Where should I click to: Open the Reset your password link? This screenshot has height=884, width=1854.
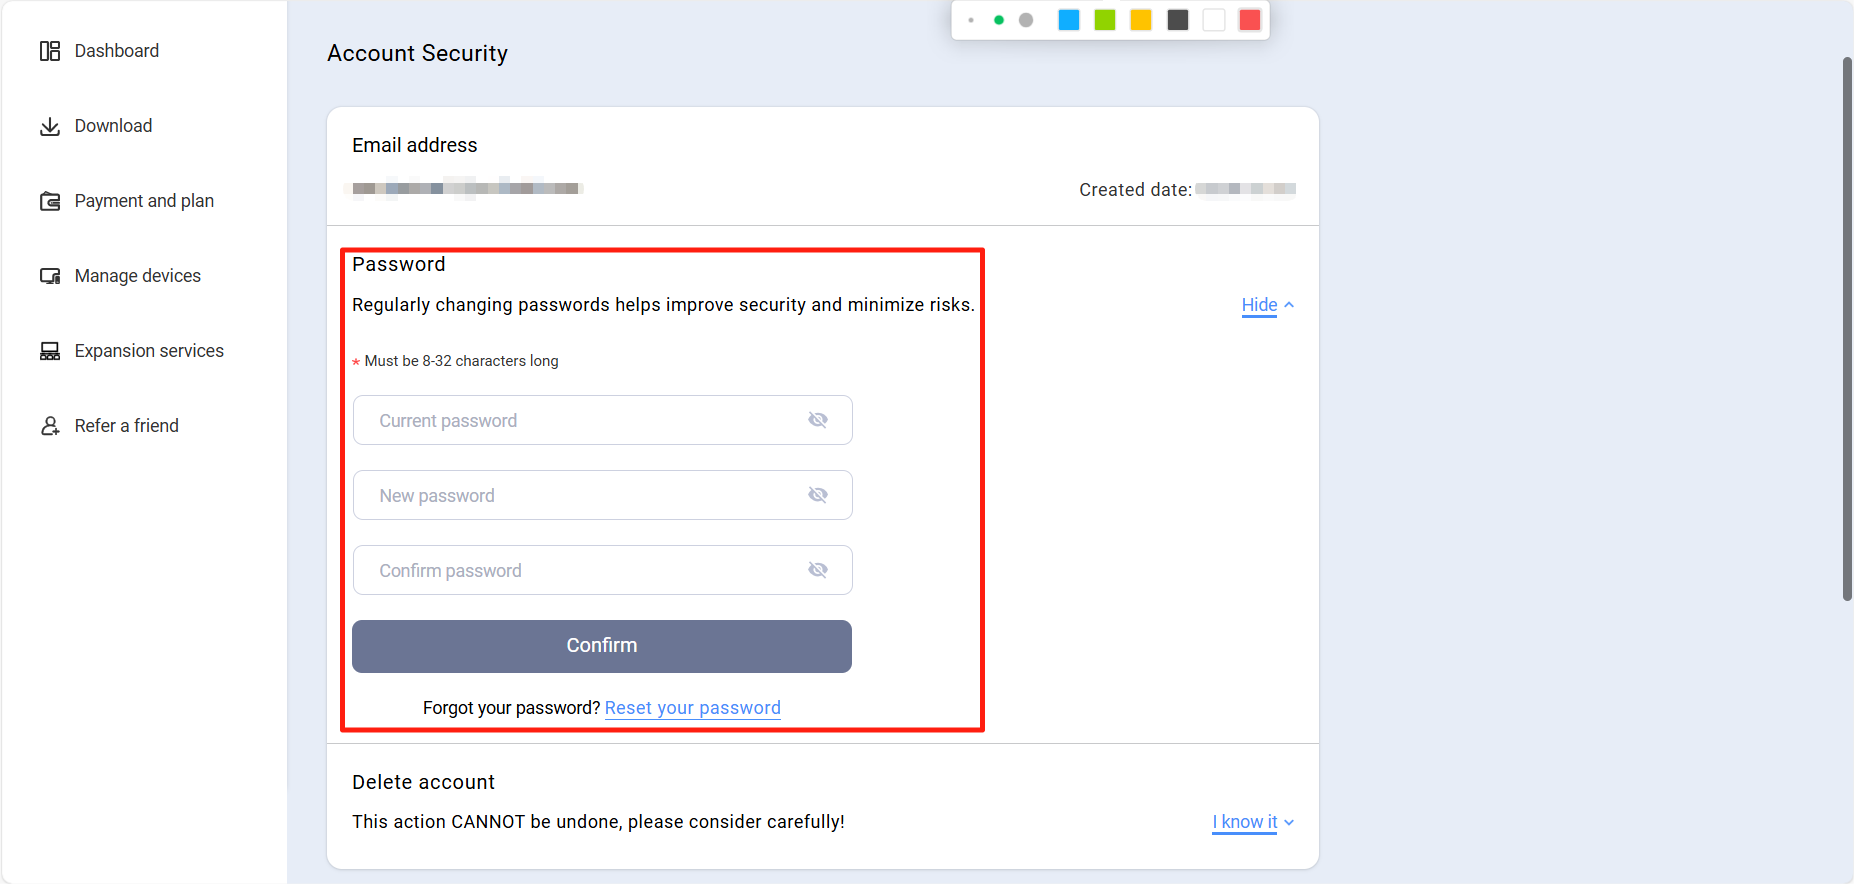click(x=692, y=707)
